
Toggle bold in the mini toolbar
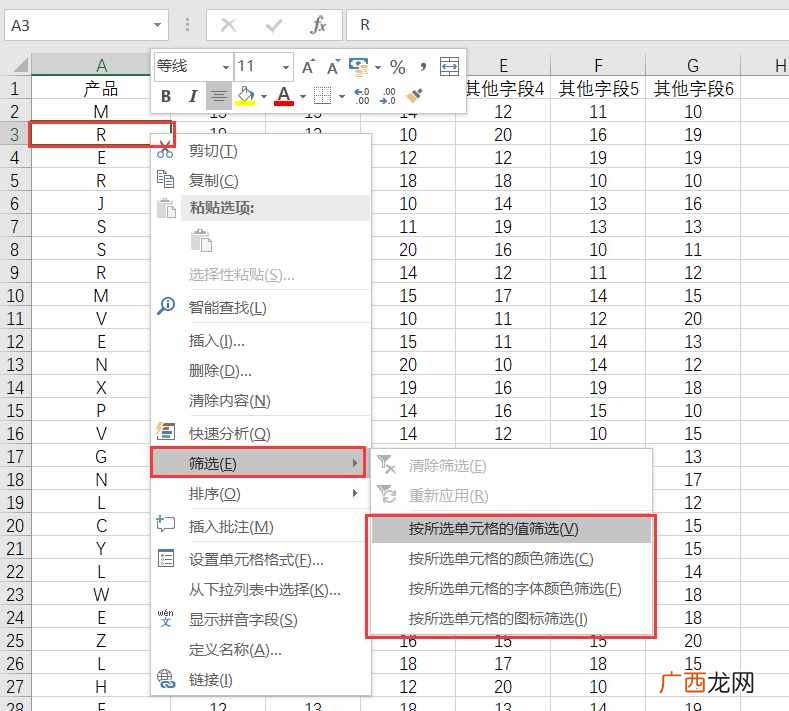[x=166, y=96]
